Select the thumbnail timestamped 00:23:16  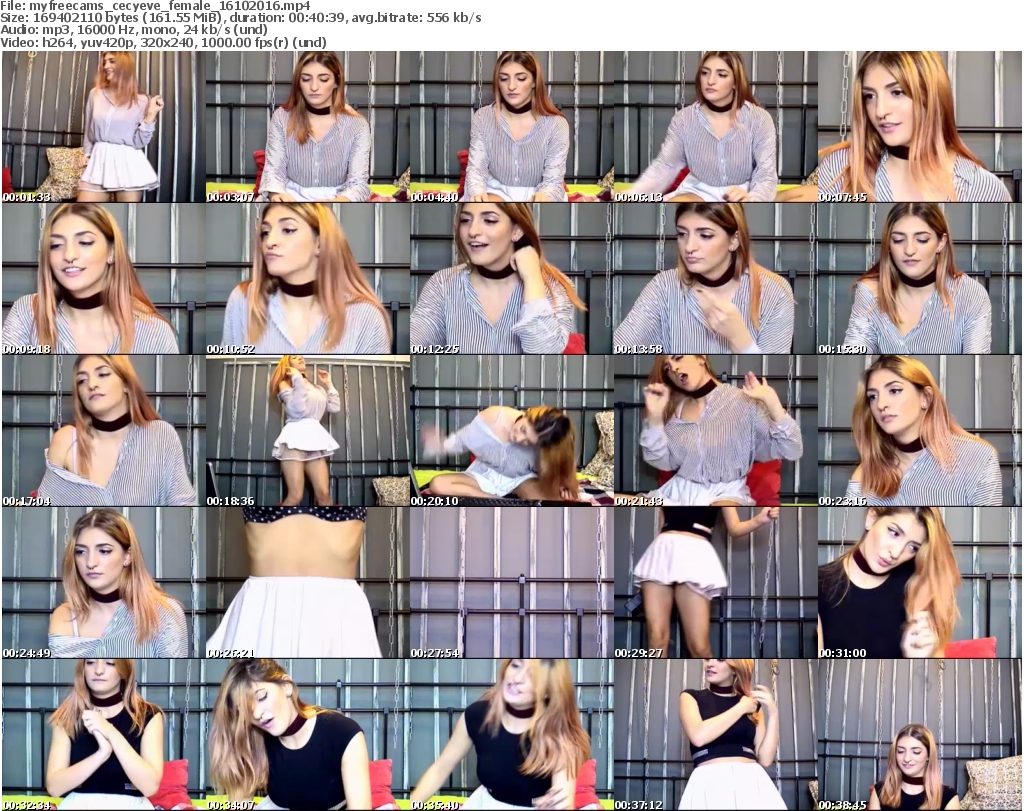coord(920,431)
